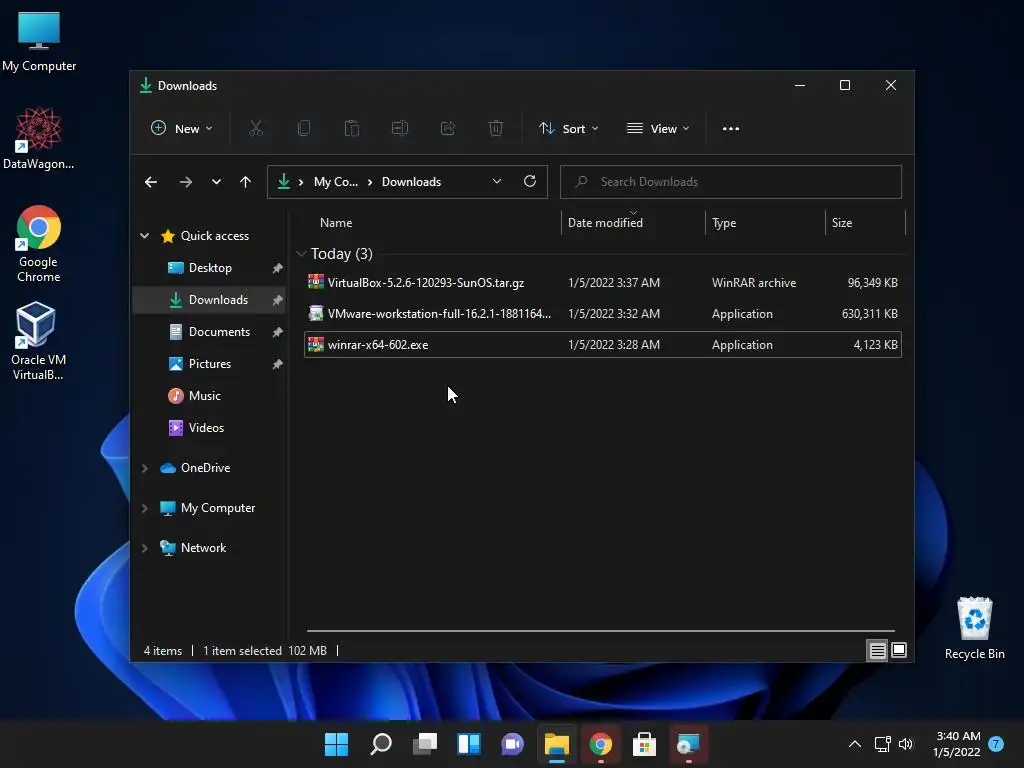Click the last app icon on taskbar

[x=688, y=744]
